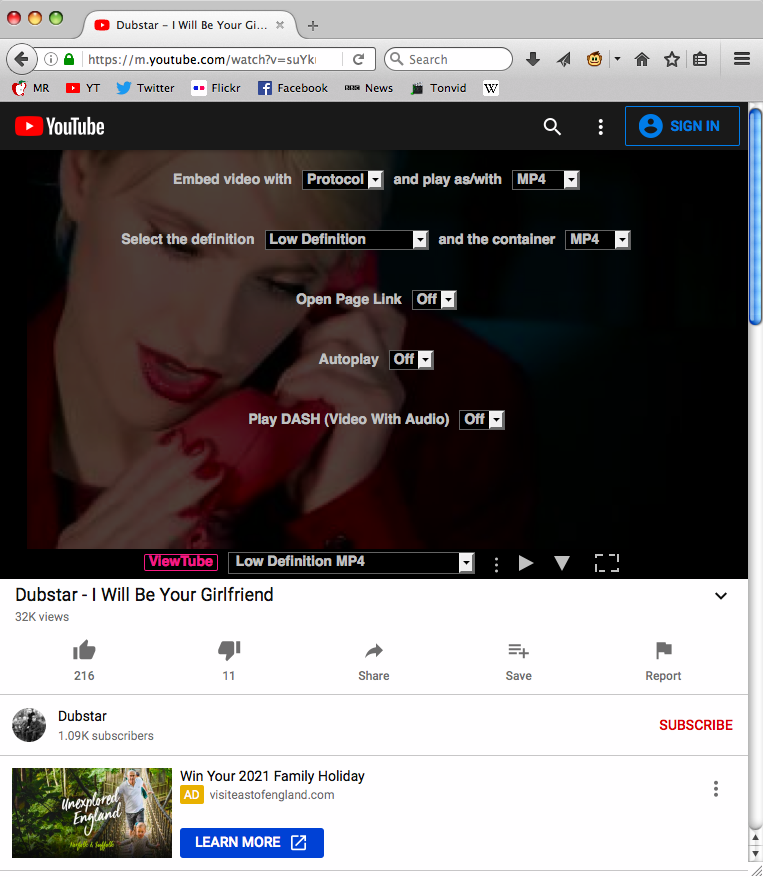This screenshot has width=763, height=877.
Task: Toggle ViewTube fullscreen widesize icon
Action: click(606, 563)
